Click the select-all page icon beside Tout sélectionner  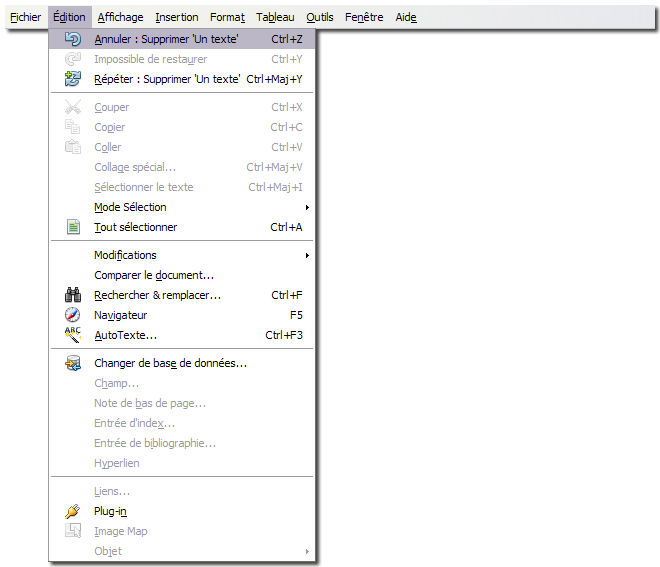click(x=73, y=227)
